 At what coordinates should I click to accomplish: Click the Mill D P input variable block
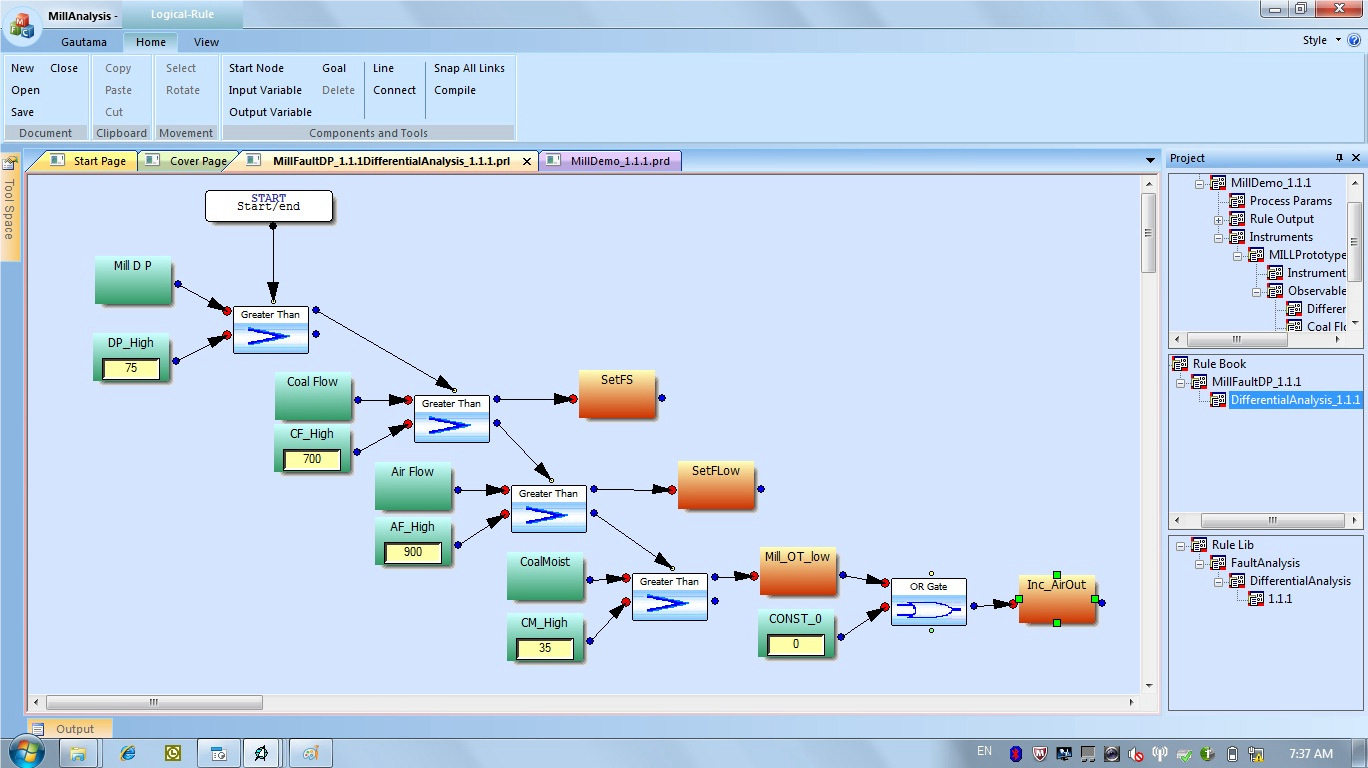[x=133, y=280]
